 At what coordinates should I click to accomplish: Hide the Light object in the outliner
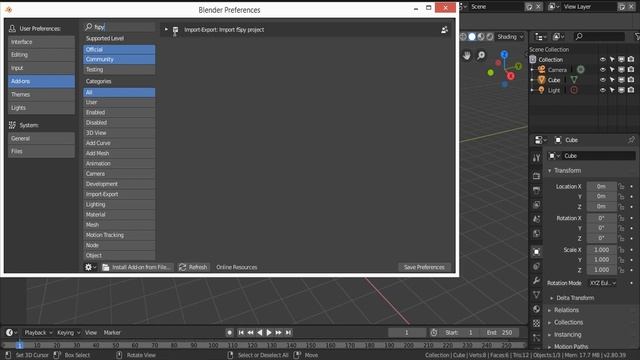coord(602,90)
